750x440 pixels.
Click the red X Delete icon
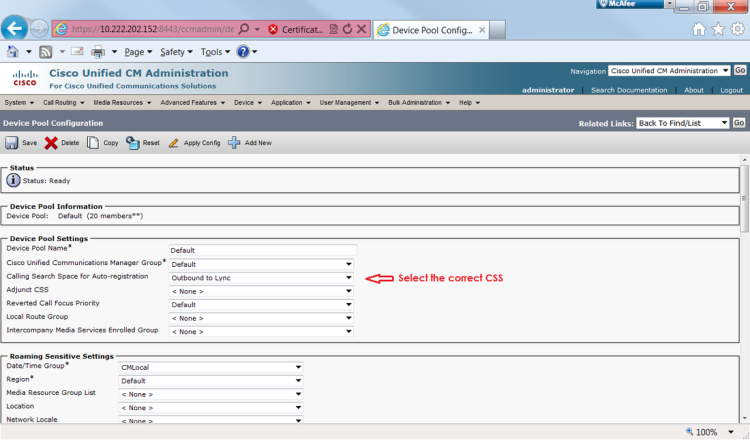pyautogui.click(x=51, y=143)
